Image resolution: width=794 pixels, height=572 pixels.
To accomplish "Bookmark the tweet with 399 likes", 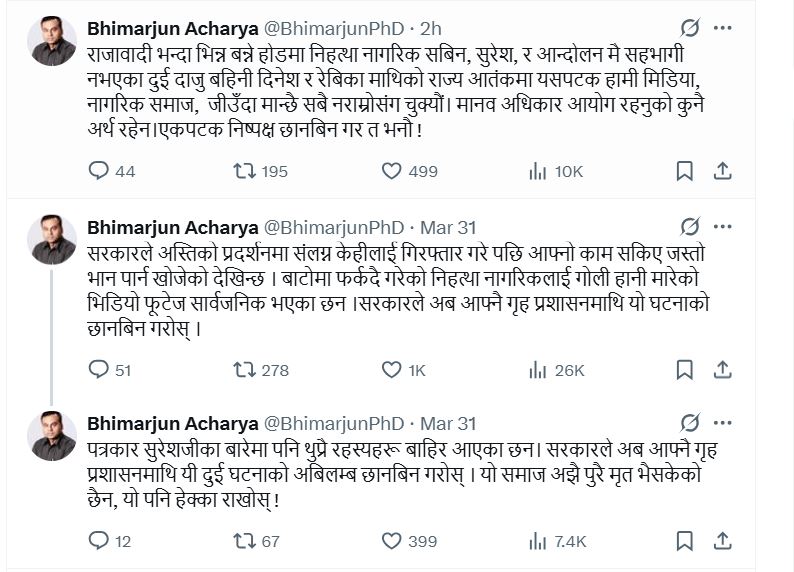I will click(x=684, y=541).
